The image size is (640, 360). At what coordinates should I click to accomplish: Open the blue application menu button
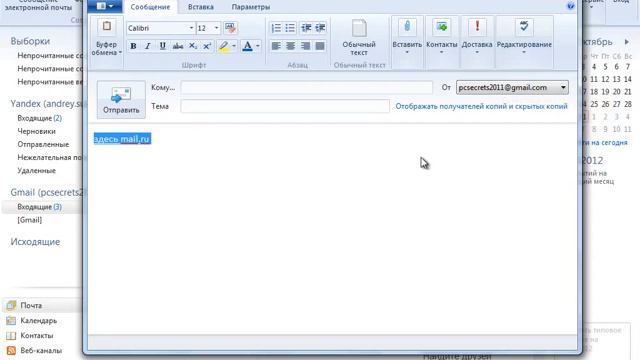point(105,6)
